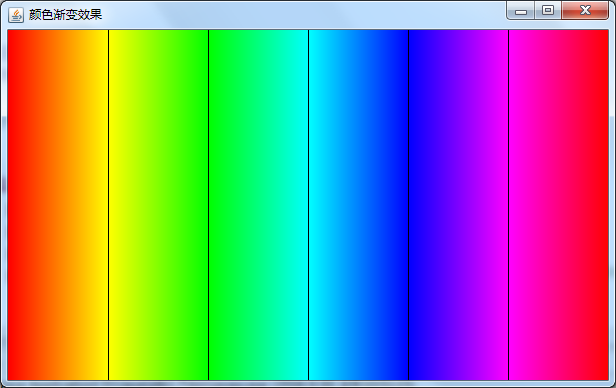The height and width of the screenshot is (388, 616).
Task: Select the magenta-to-red gradient panel
Action: pyautogui.click(x=559, y=205)
